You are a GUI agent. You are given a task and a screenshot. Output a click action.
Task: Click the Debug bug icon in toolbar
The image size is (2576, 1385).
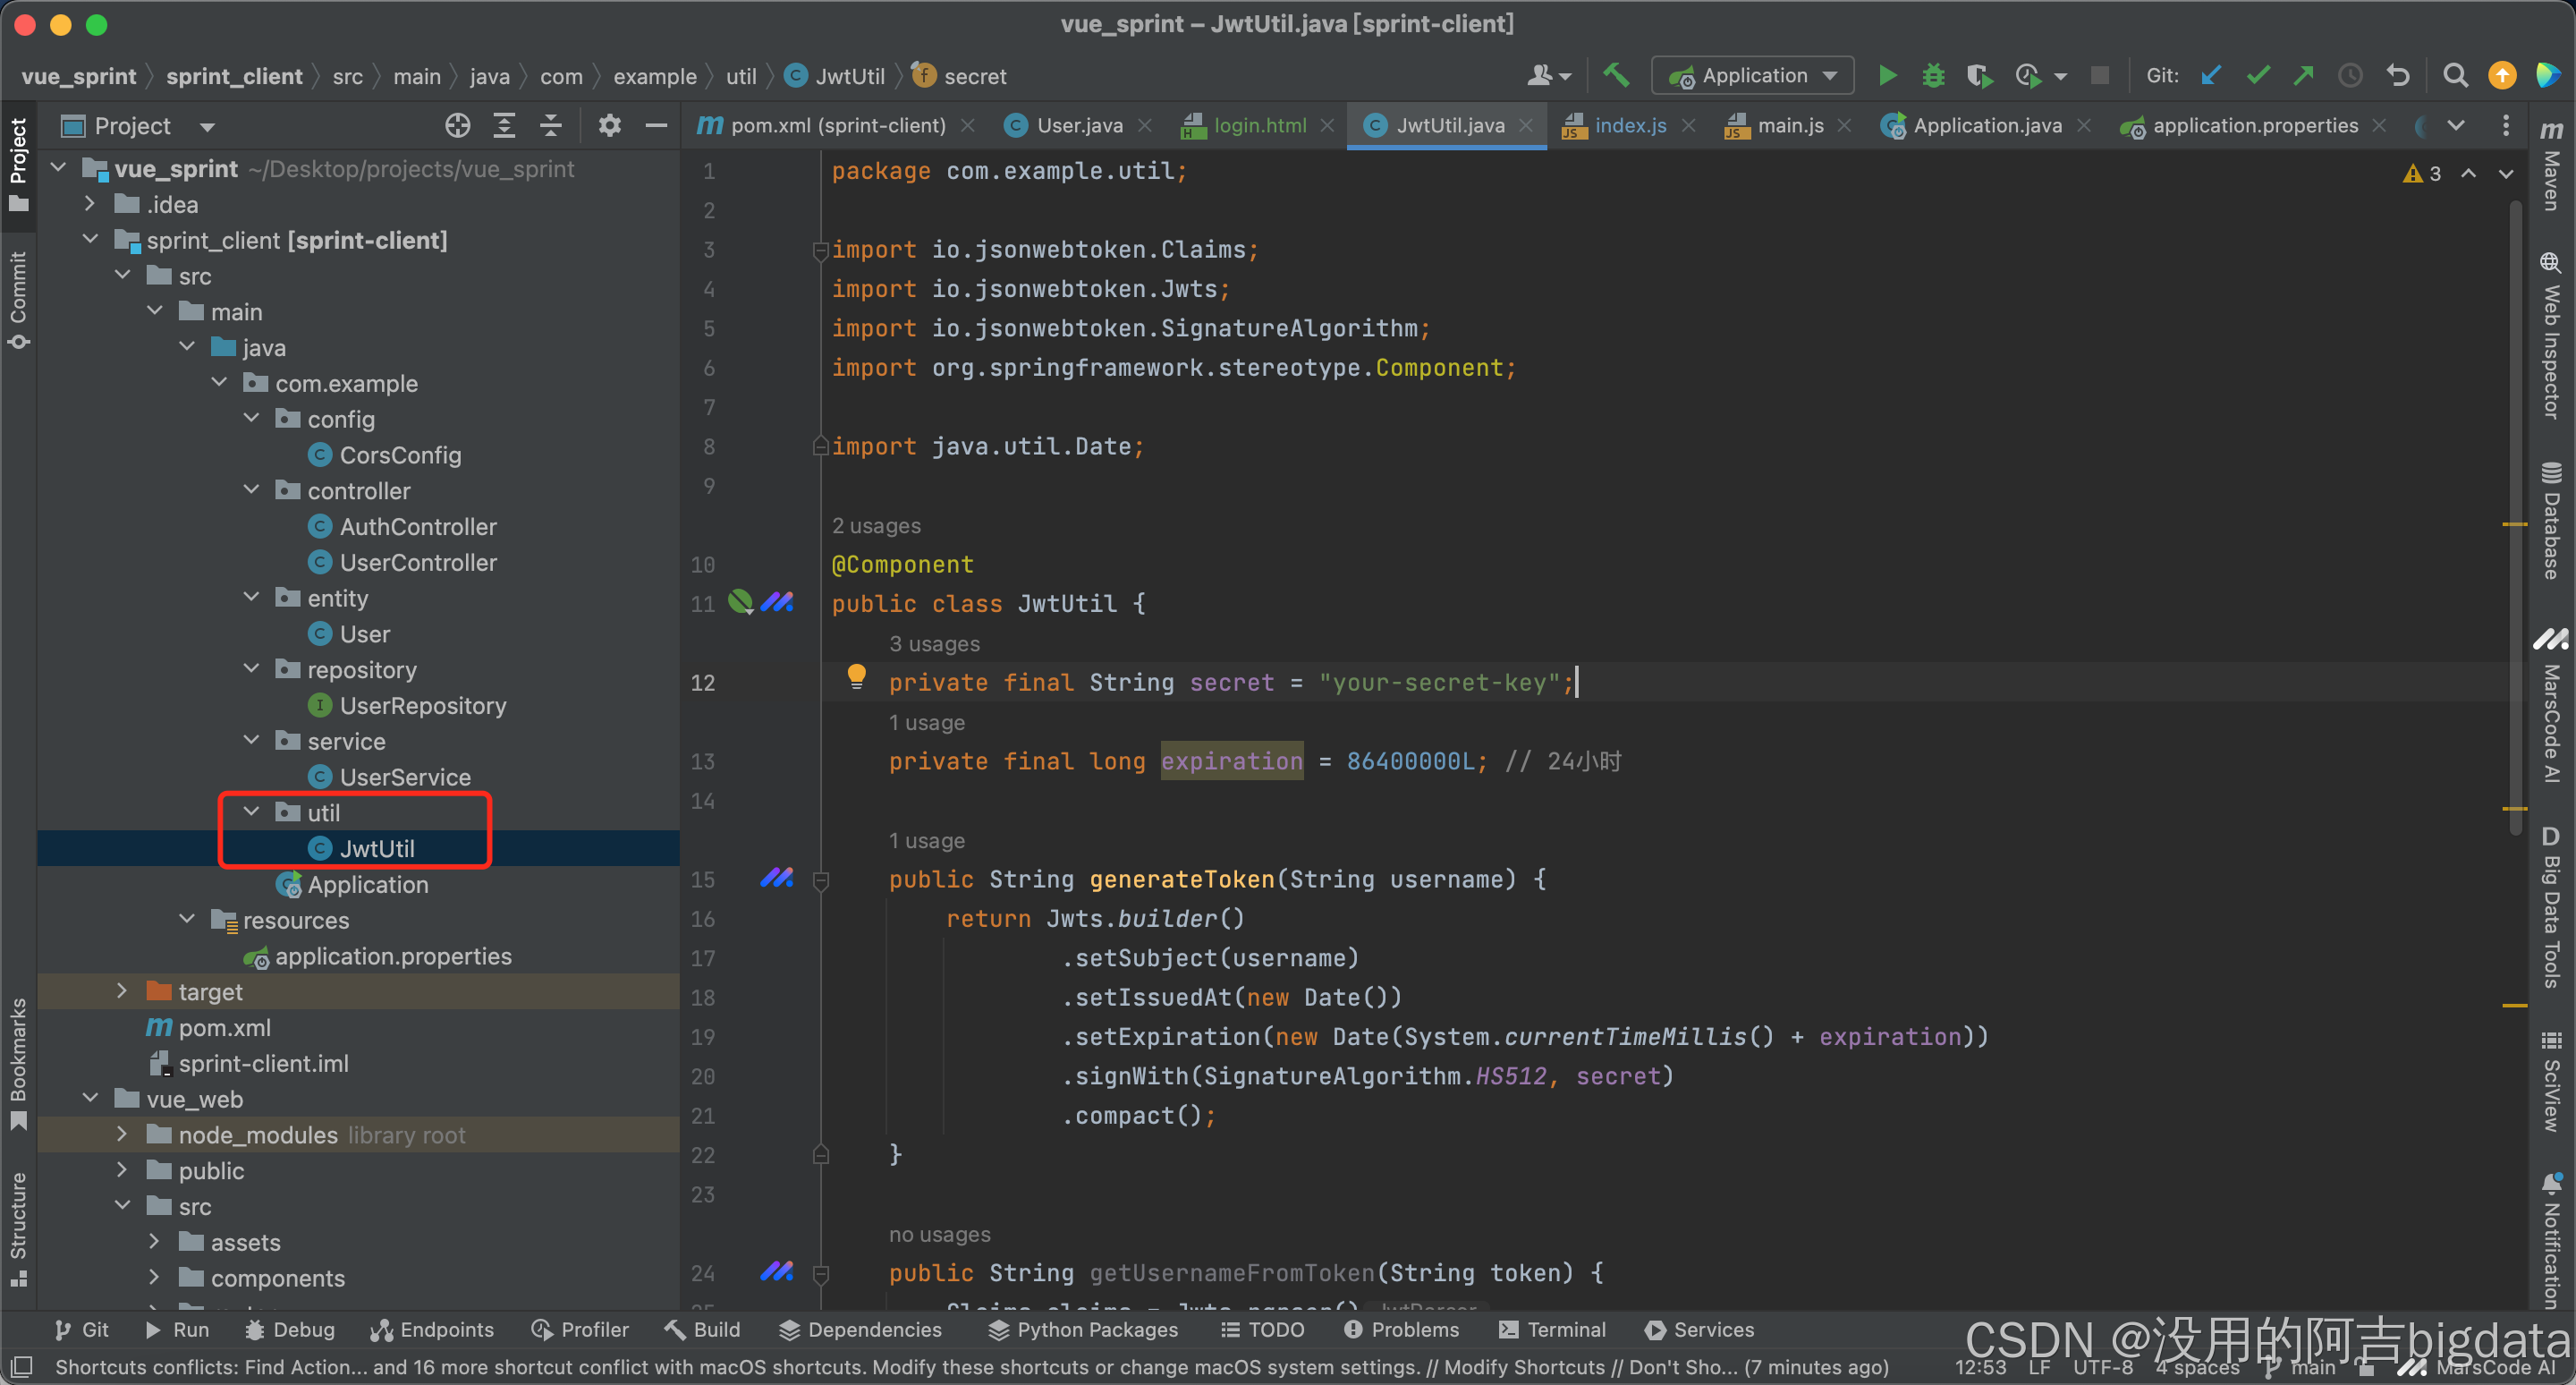coord(1932,76)
